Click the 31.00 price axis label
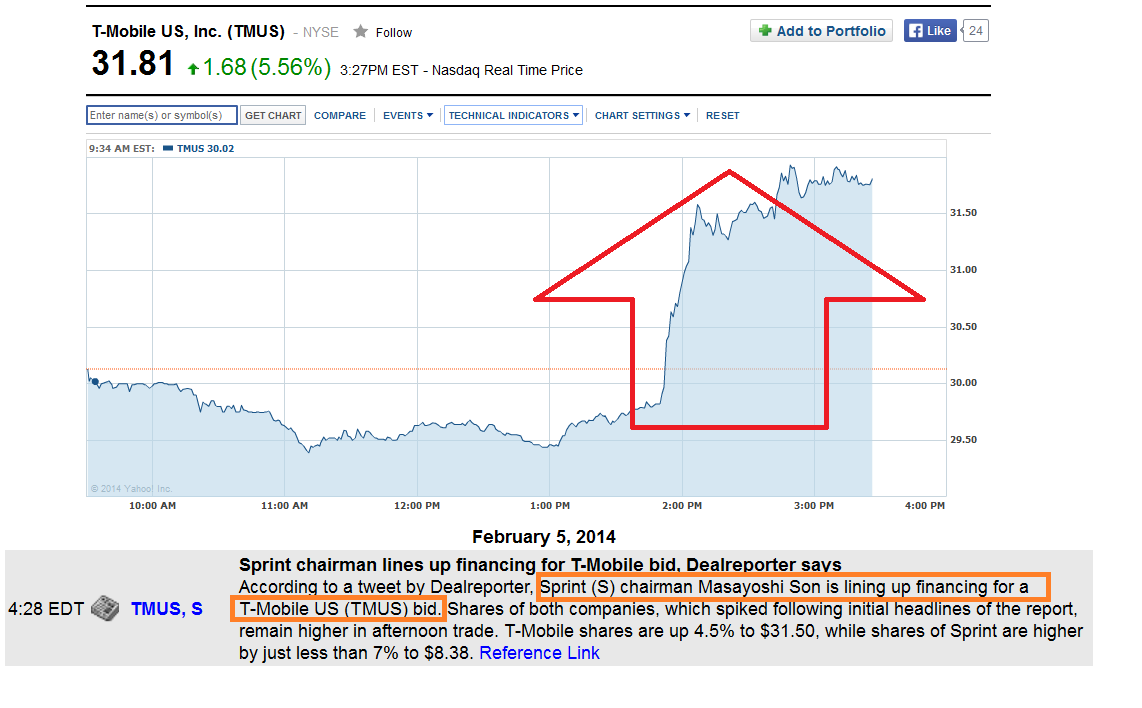This screenshot has width=1142, height=708. click(963, 270)
